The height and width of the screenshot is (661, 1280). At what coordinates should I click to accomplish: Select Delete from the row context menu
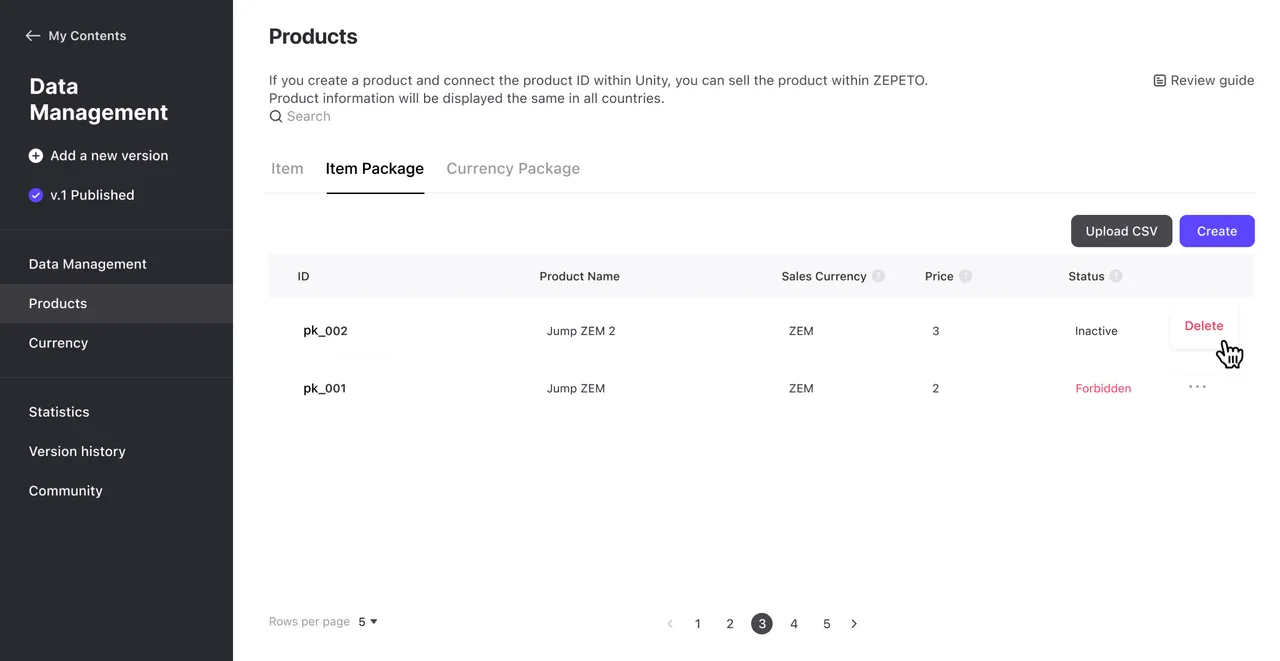coord(1203,325)
